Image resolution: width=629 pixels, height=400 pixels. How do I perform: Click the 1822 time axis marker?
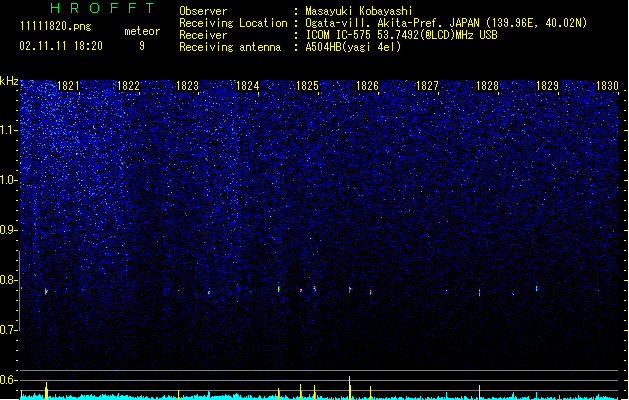pos(128,86)
